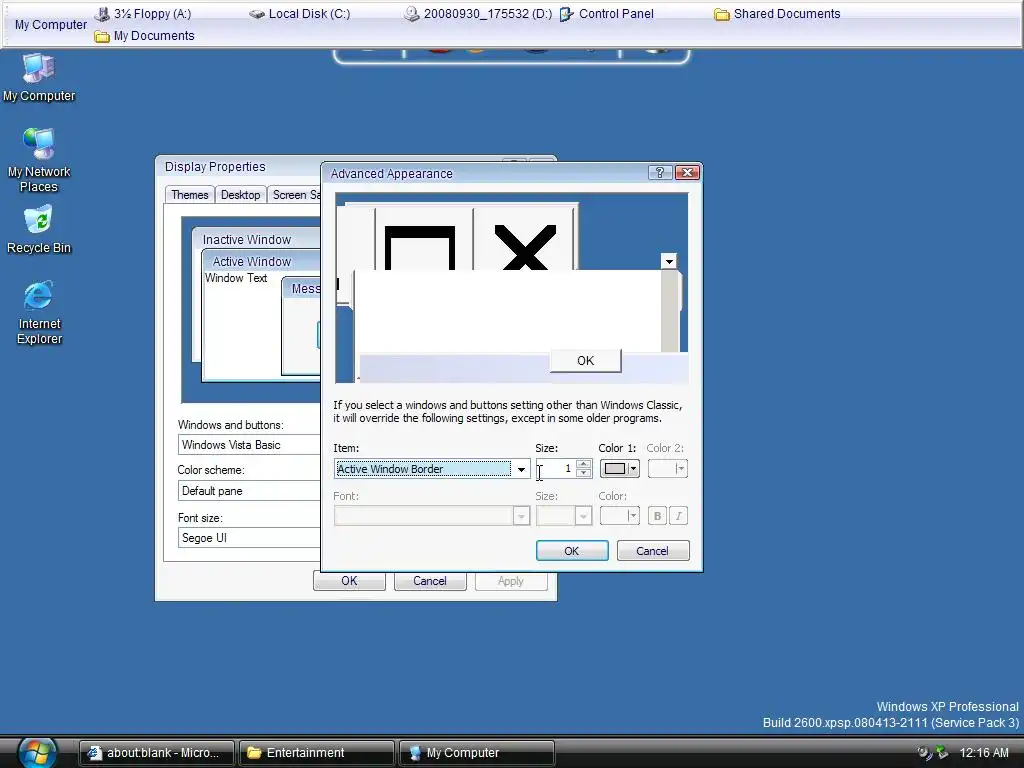Open Shared Documents from top toolbar
Screen dimensions: 1024x768
point(777,14)
